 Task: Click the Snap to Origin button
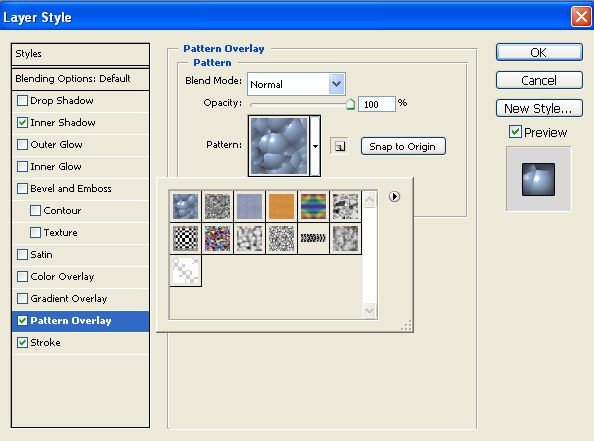[403, 146]
